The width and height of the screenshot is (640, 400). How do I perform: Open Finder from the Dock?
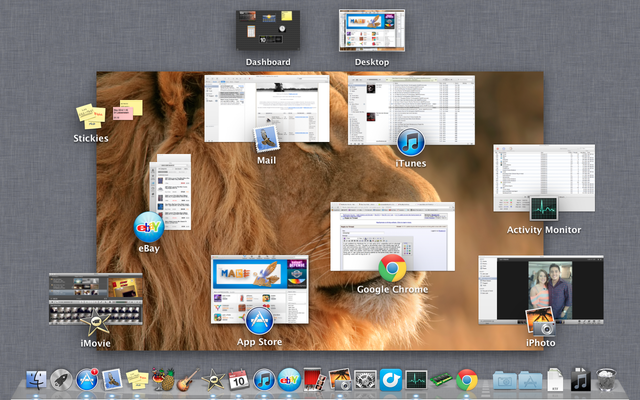point(36,380)
